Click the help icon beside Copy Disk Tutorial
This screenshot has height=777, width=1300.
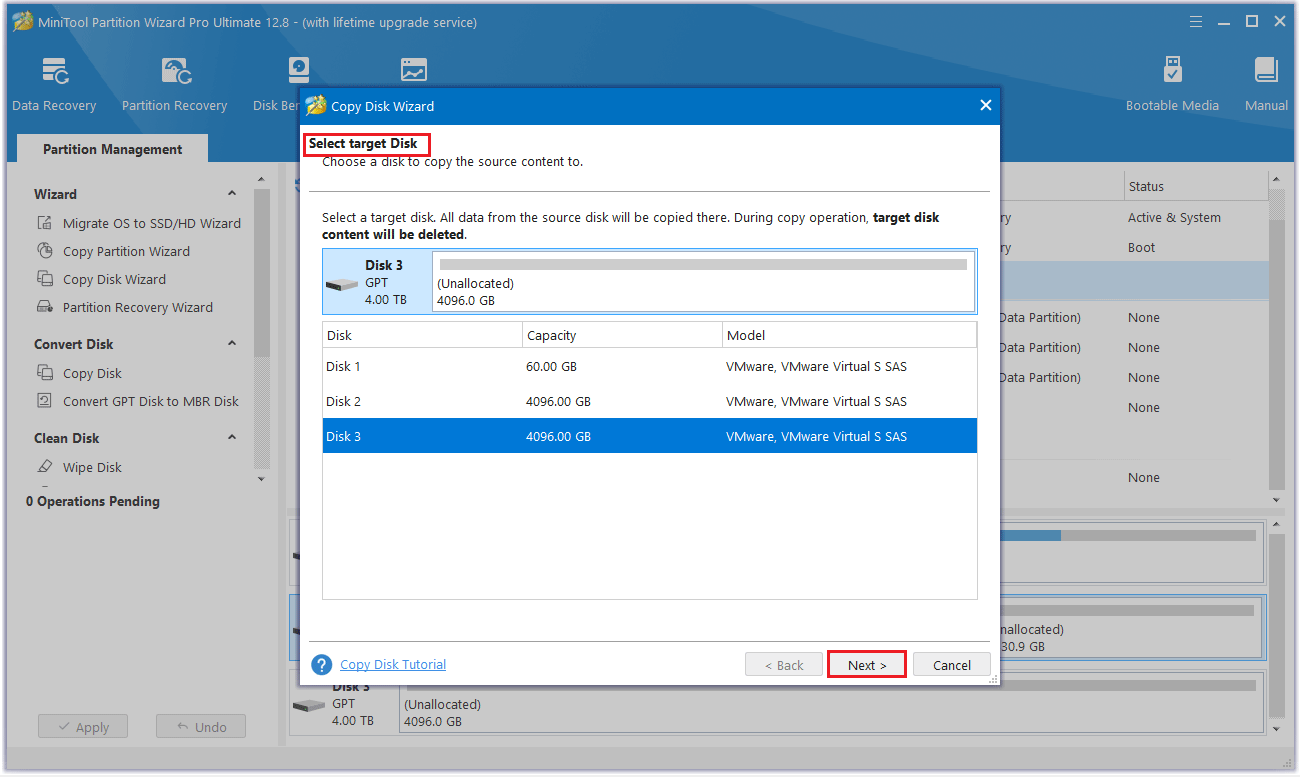pos(322,665)
